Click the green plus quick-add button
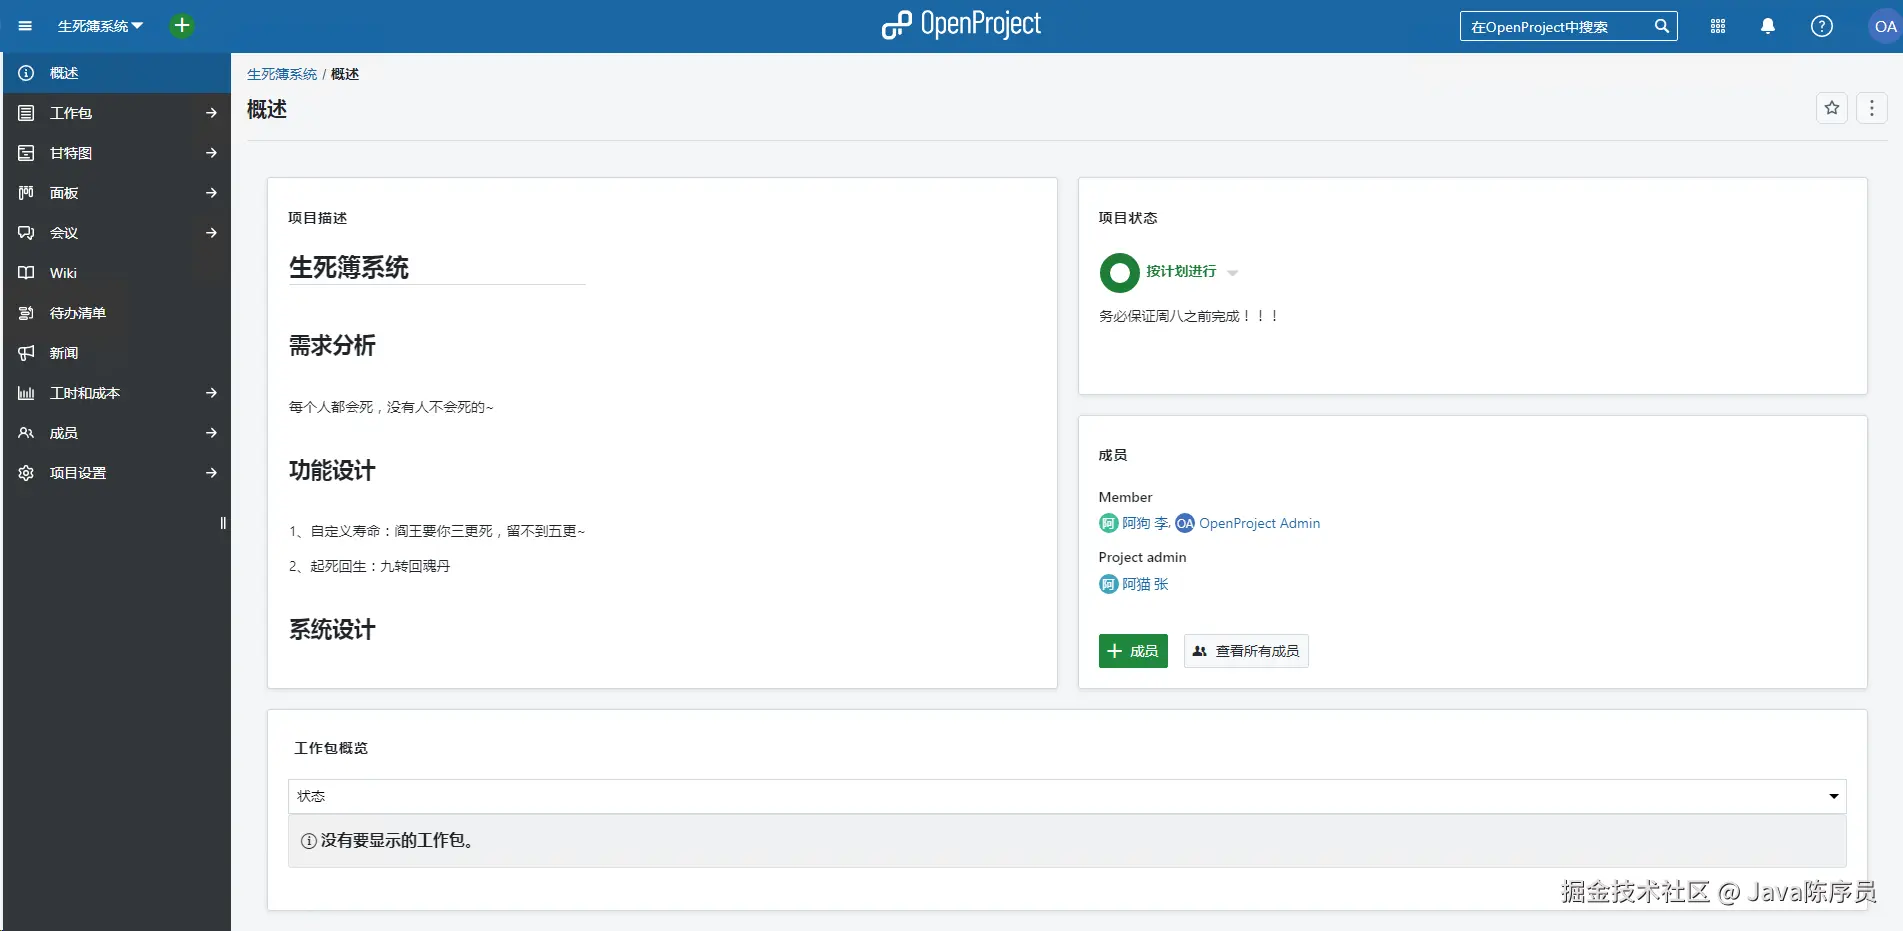 point(182,26)
